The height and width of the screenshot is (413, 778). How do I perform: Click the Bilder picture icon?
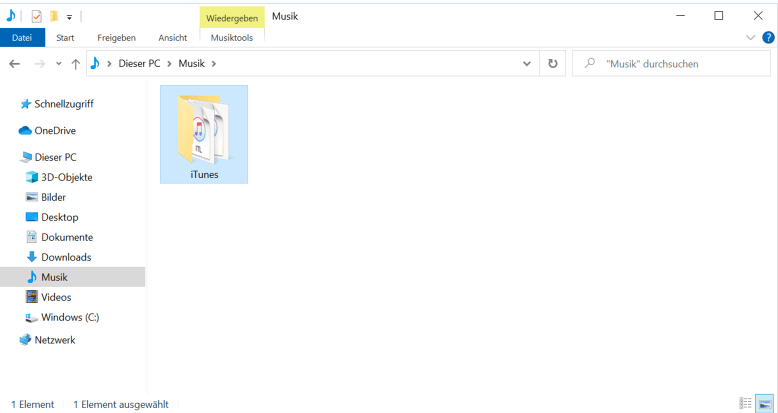pyautogui.click(x=32, y=197)
